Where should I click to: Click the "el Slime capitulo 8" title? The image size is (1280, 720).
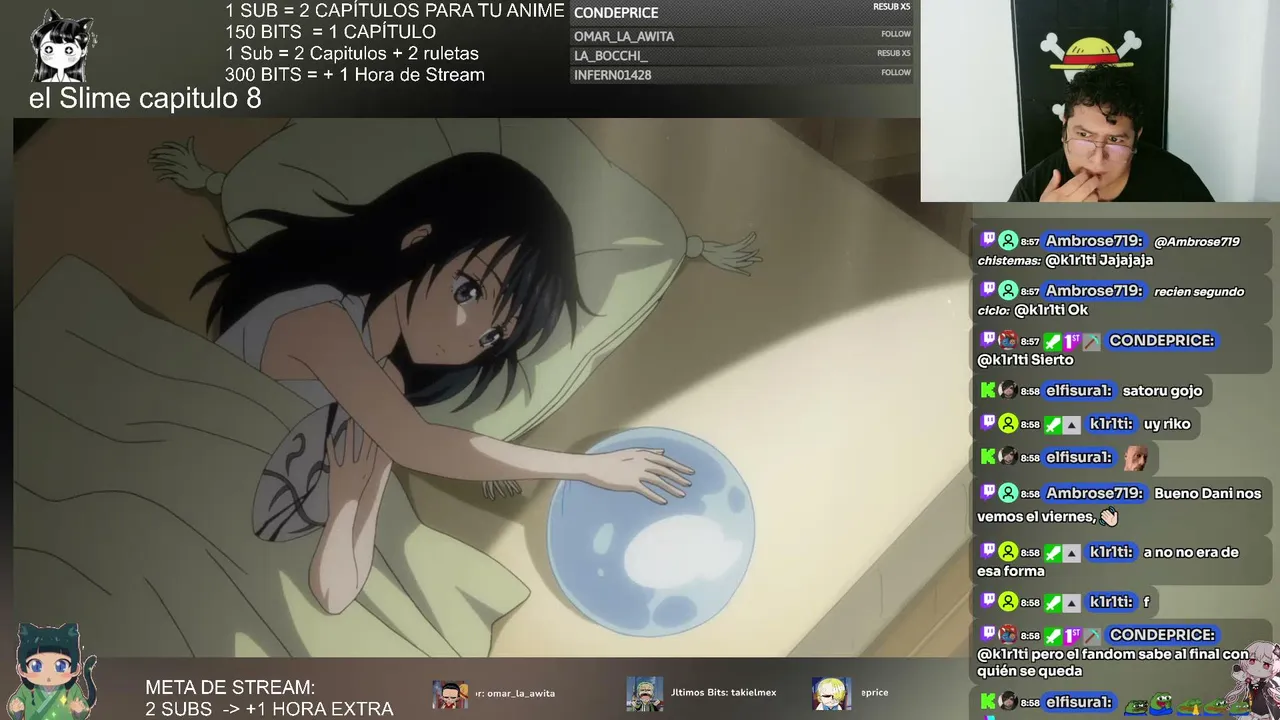pyautogui.click(x=145, y=98)
